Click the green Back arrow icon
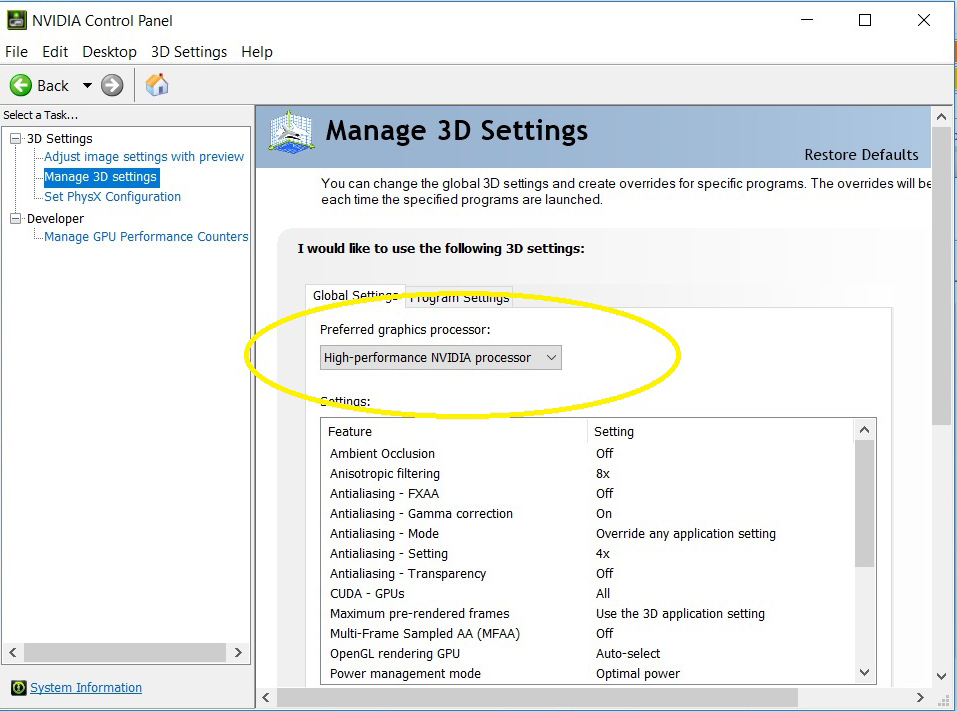The width and height of the screenshot is (957, 711). 21,85
